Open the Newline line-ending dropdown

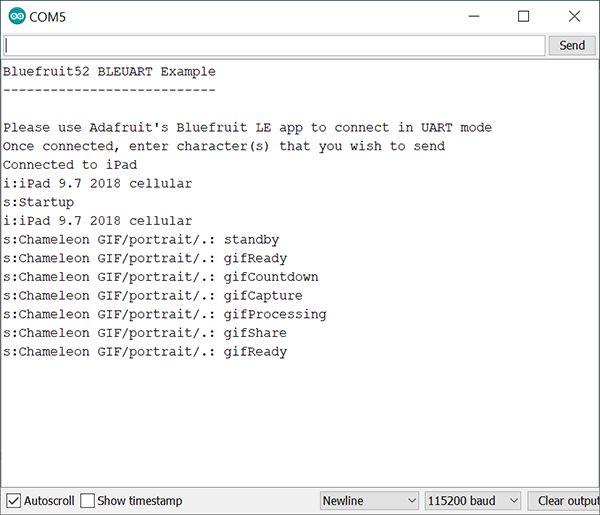click(x=369, y=500)
